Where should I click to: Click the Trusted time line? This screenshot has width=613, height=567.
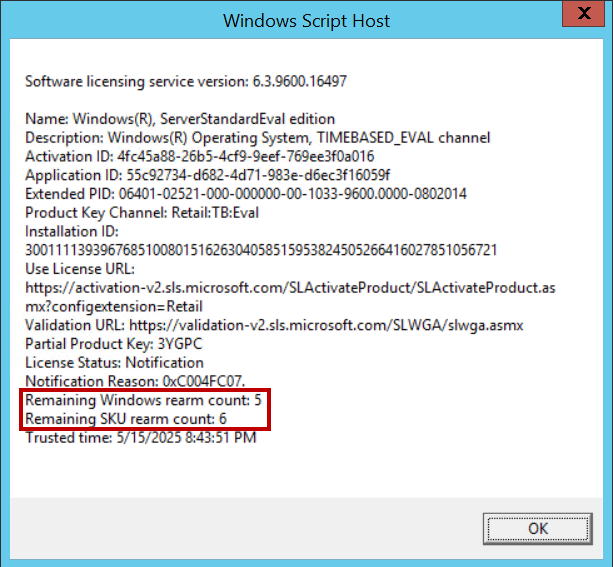(141, 438)
